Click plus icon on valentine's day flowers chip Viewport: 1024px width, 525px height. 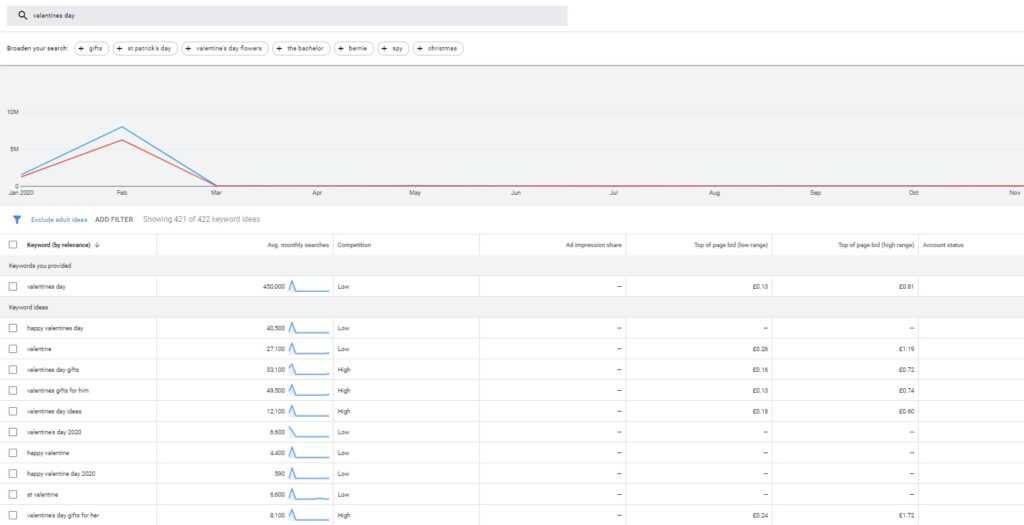[x=188, y=49]
